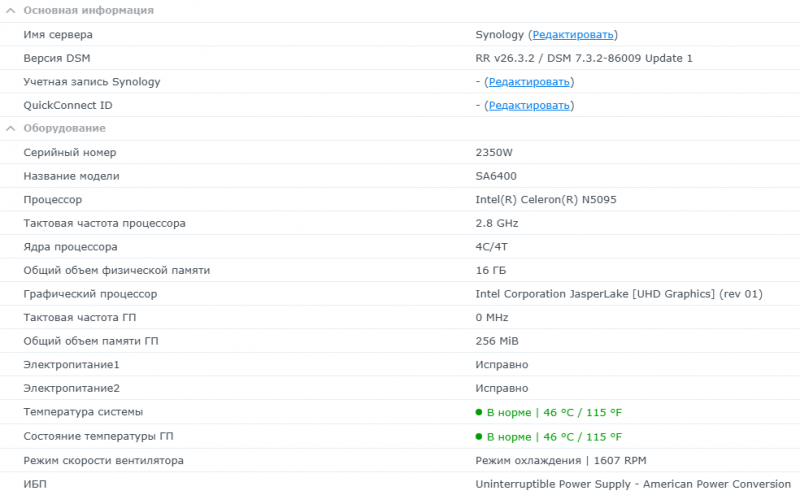Screen dimensions: 800x495
Task: Click the model name value SA6400
Action: [496, 176]
